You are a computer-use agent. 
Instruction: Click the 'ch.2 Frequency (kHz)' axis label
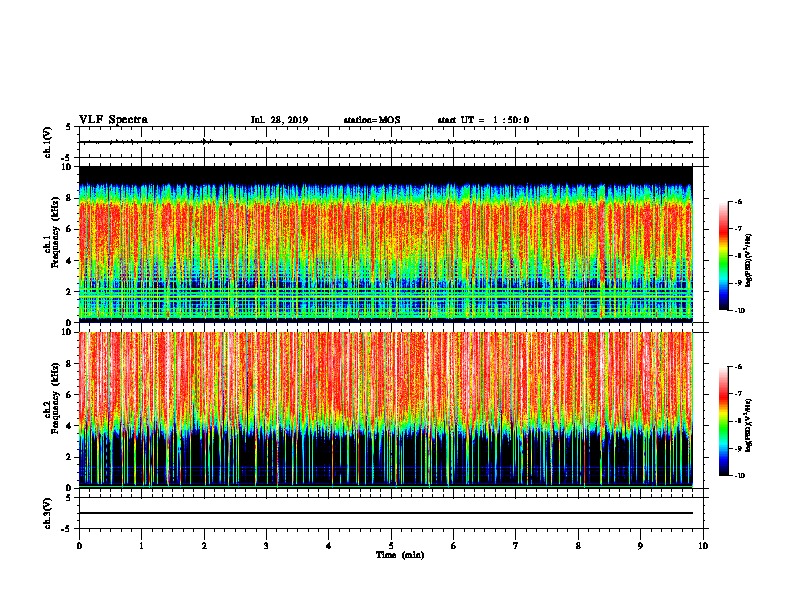pos(52,398)
